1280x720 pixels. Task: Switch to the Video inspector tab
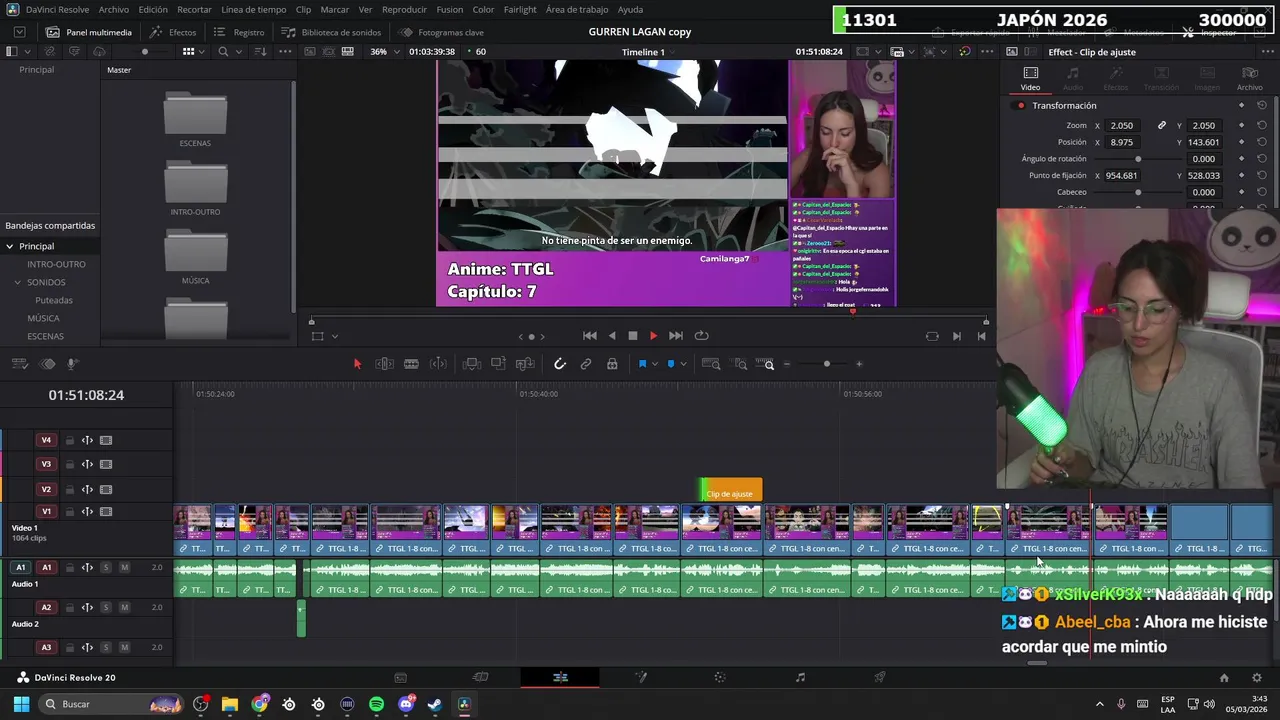(1031, 78)
